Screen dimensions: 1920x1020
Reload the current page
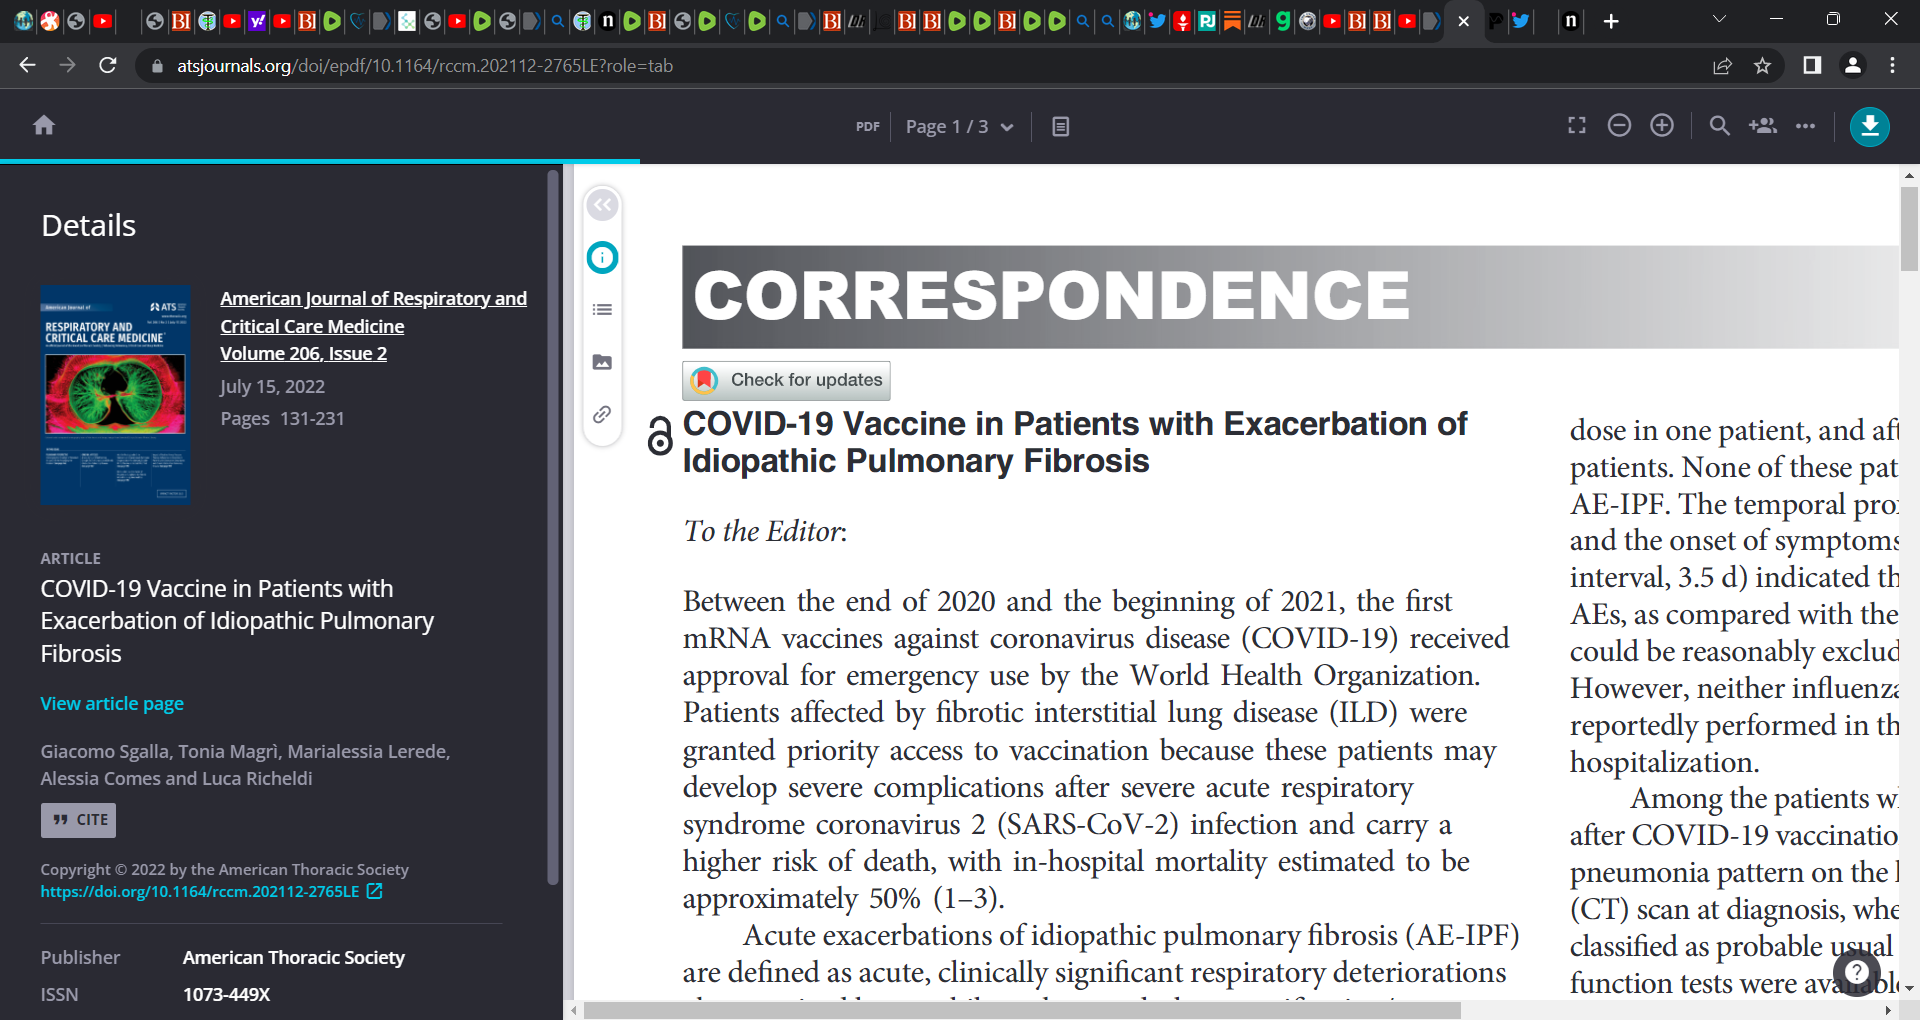pyautogui.click(x=108, y=65)
